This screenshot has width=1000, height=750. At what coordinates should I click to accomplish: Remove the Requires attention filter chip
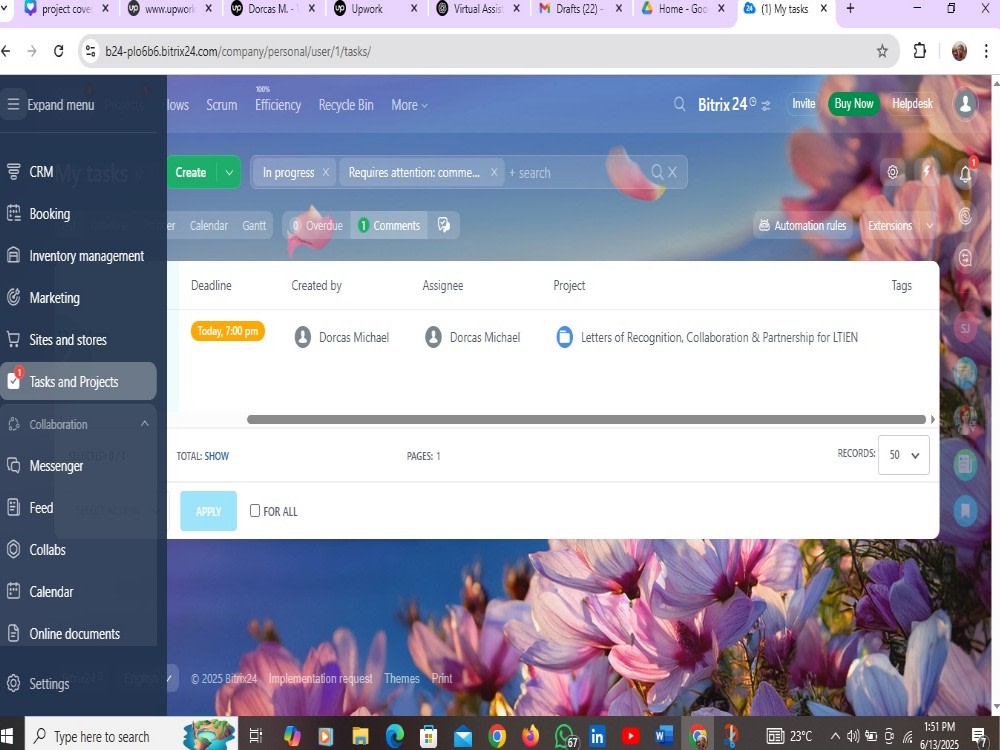(x=494, y=172)
